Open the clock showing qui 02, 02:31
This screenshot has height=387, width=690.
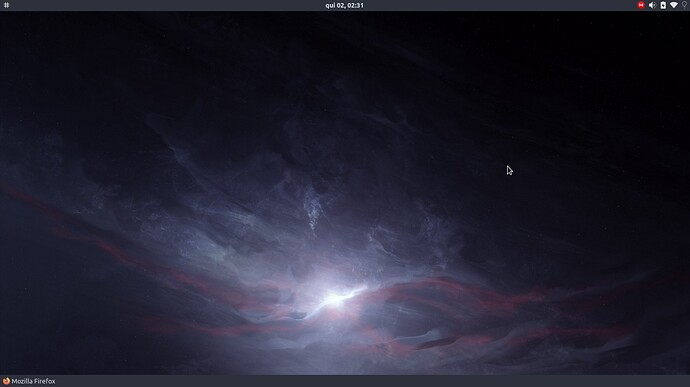pyautogui.click(x=345, y=5)
